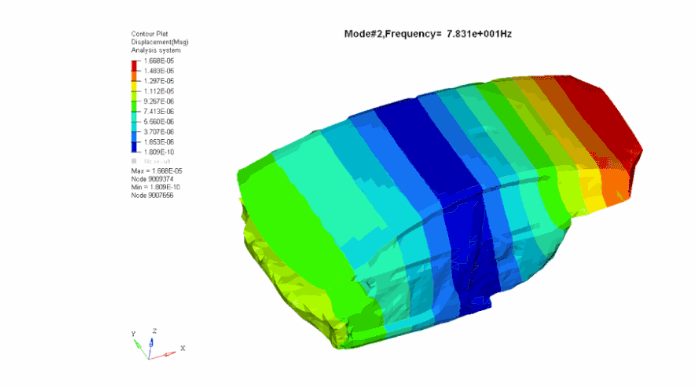Select the dark blue legend color band
This screenshot has height=389, width=695.
pos(134,147)
